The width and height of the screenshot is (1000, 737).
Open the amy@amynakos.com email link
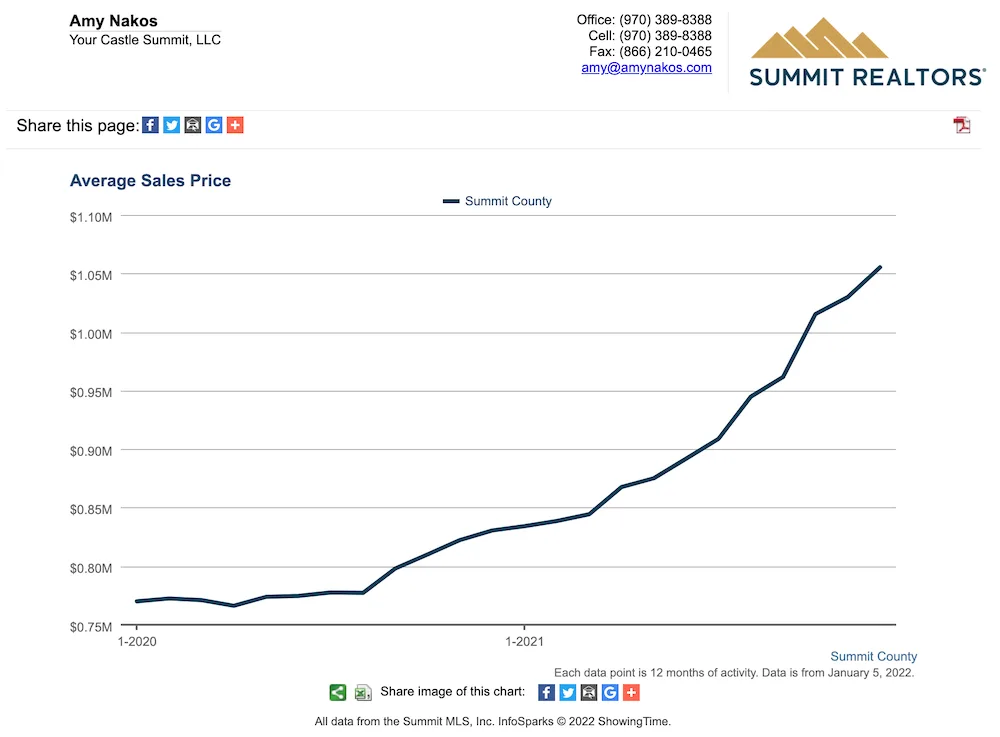tap(646, 68)
